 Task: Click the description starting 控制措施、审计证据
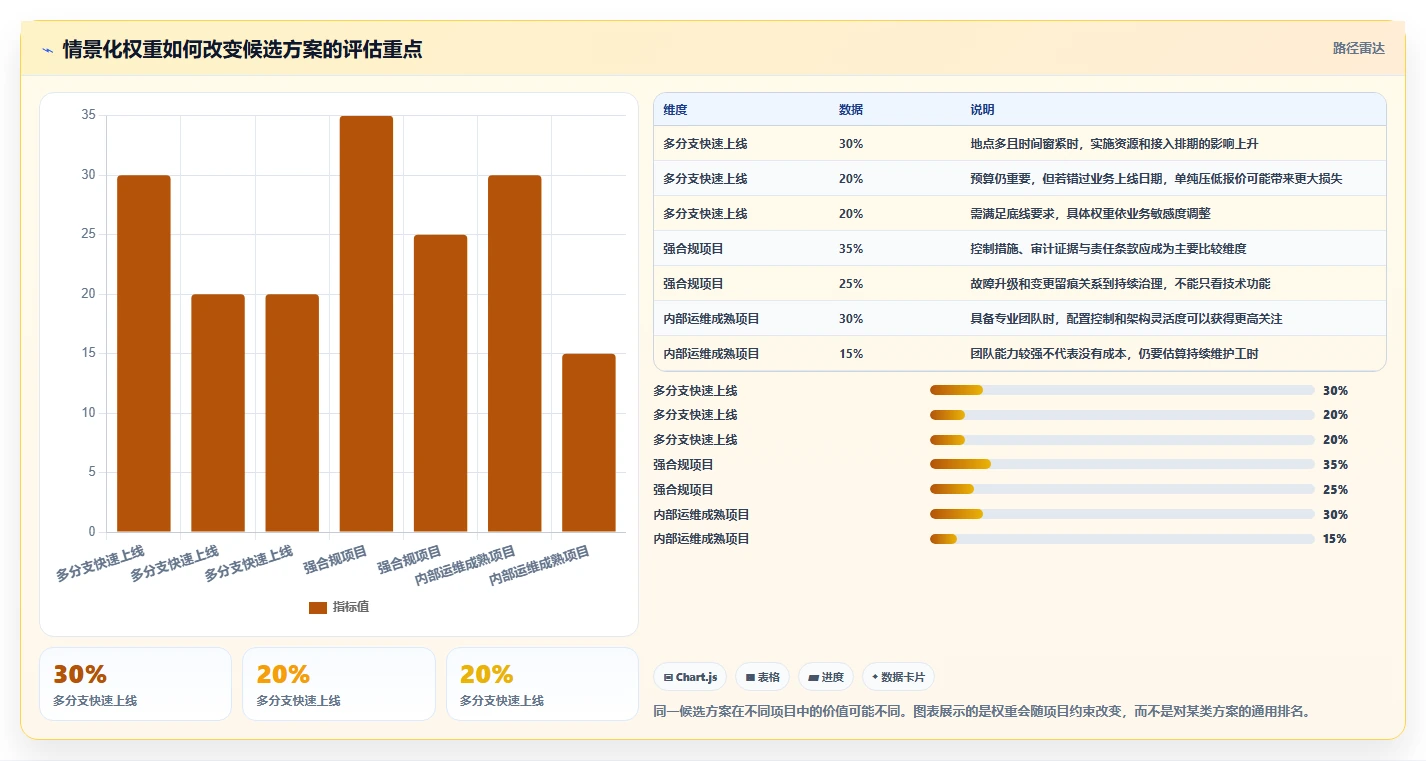(1108, 249)
